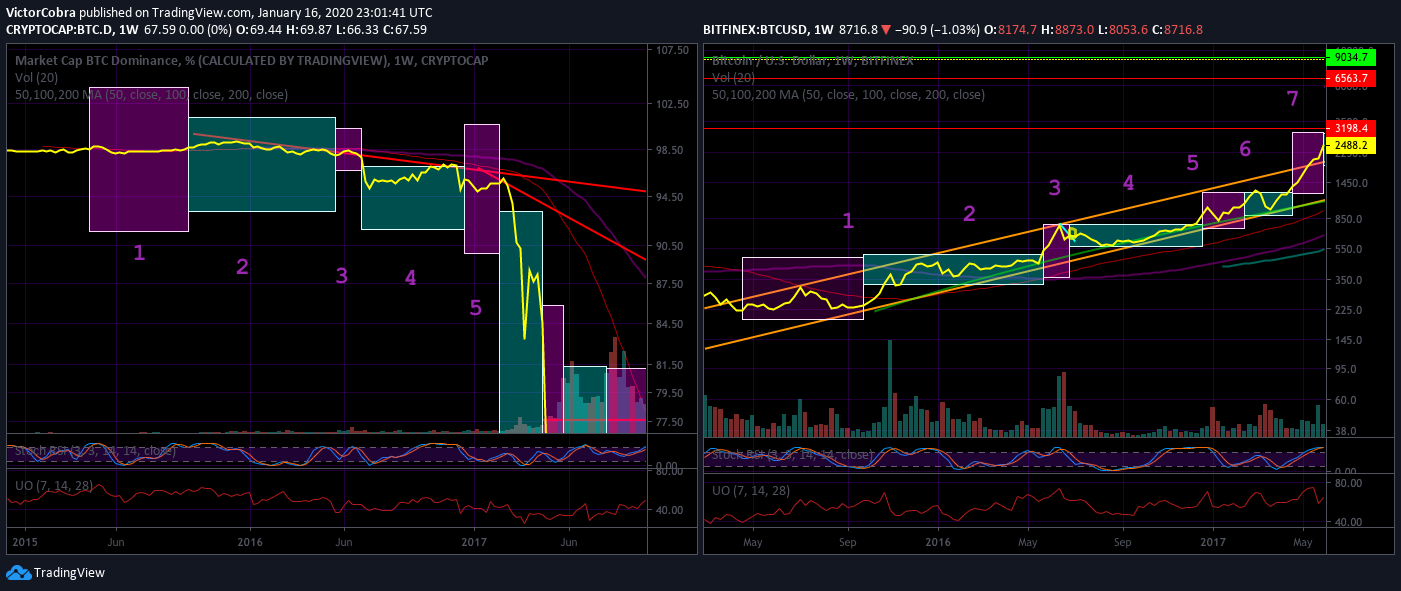Click Vol (20) legend on BTCUSD chart
Image resolution: width=1401 pixels, height=591 pixels.
(733, 78)
